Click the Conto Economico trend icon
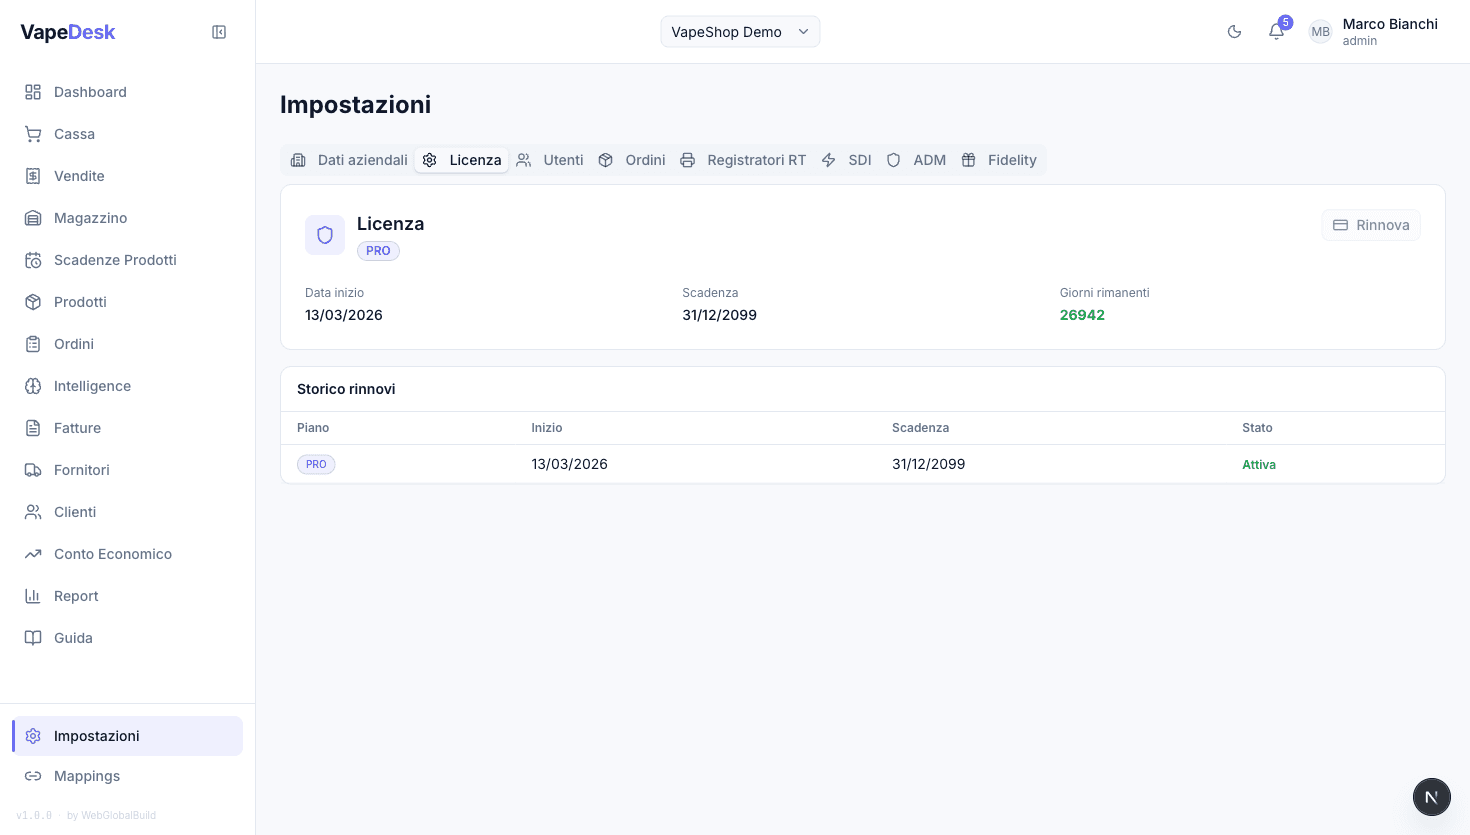 (x=33, y=554)
